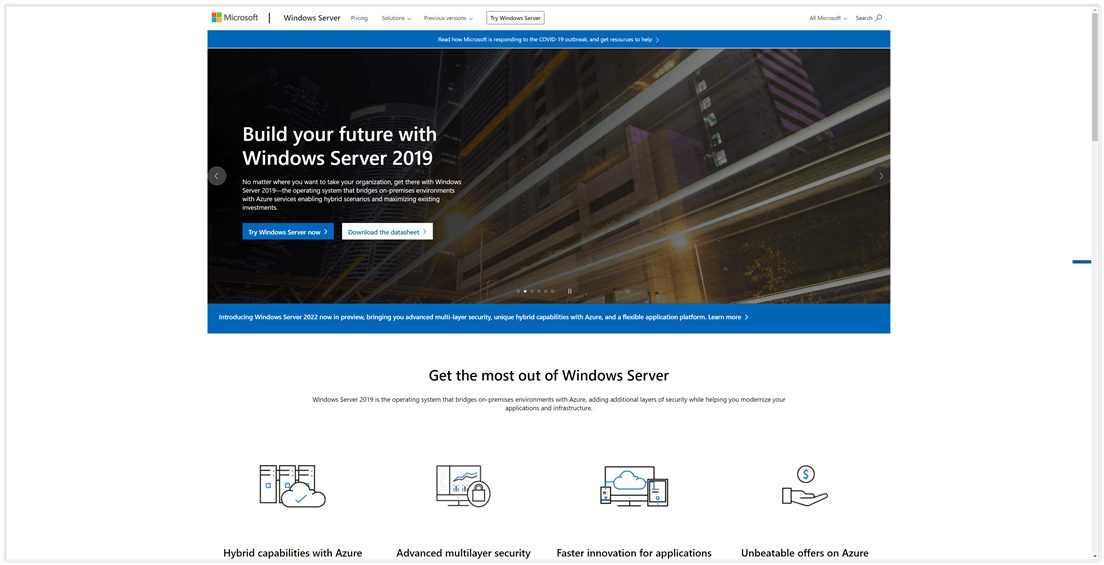Image resolution: width=1104 pixels, height=565 pixels.
Task: Click the page vertical scrollbar thumb
Action: pyautogui.click(x=1095, y=77)
